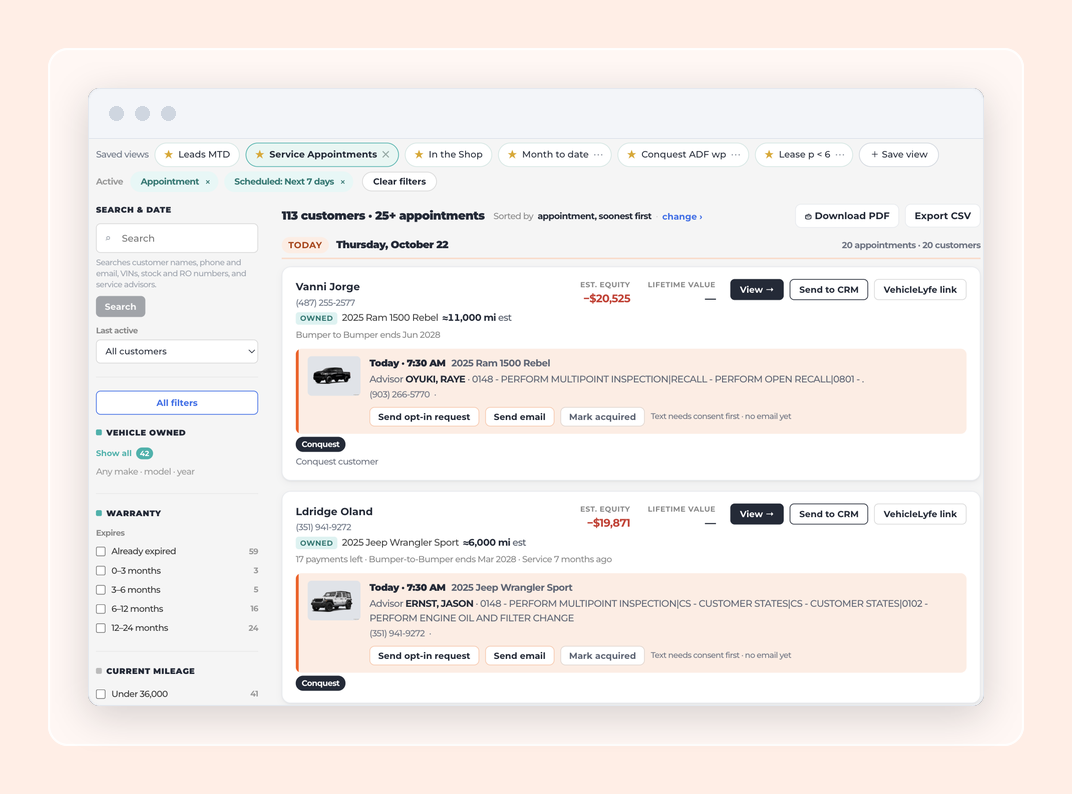Click the -$20,525 equity value
The width and height of the screenshot is (1072, 794).
tap(606, 299)
